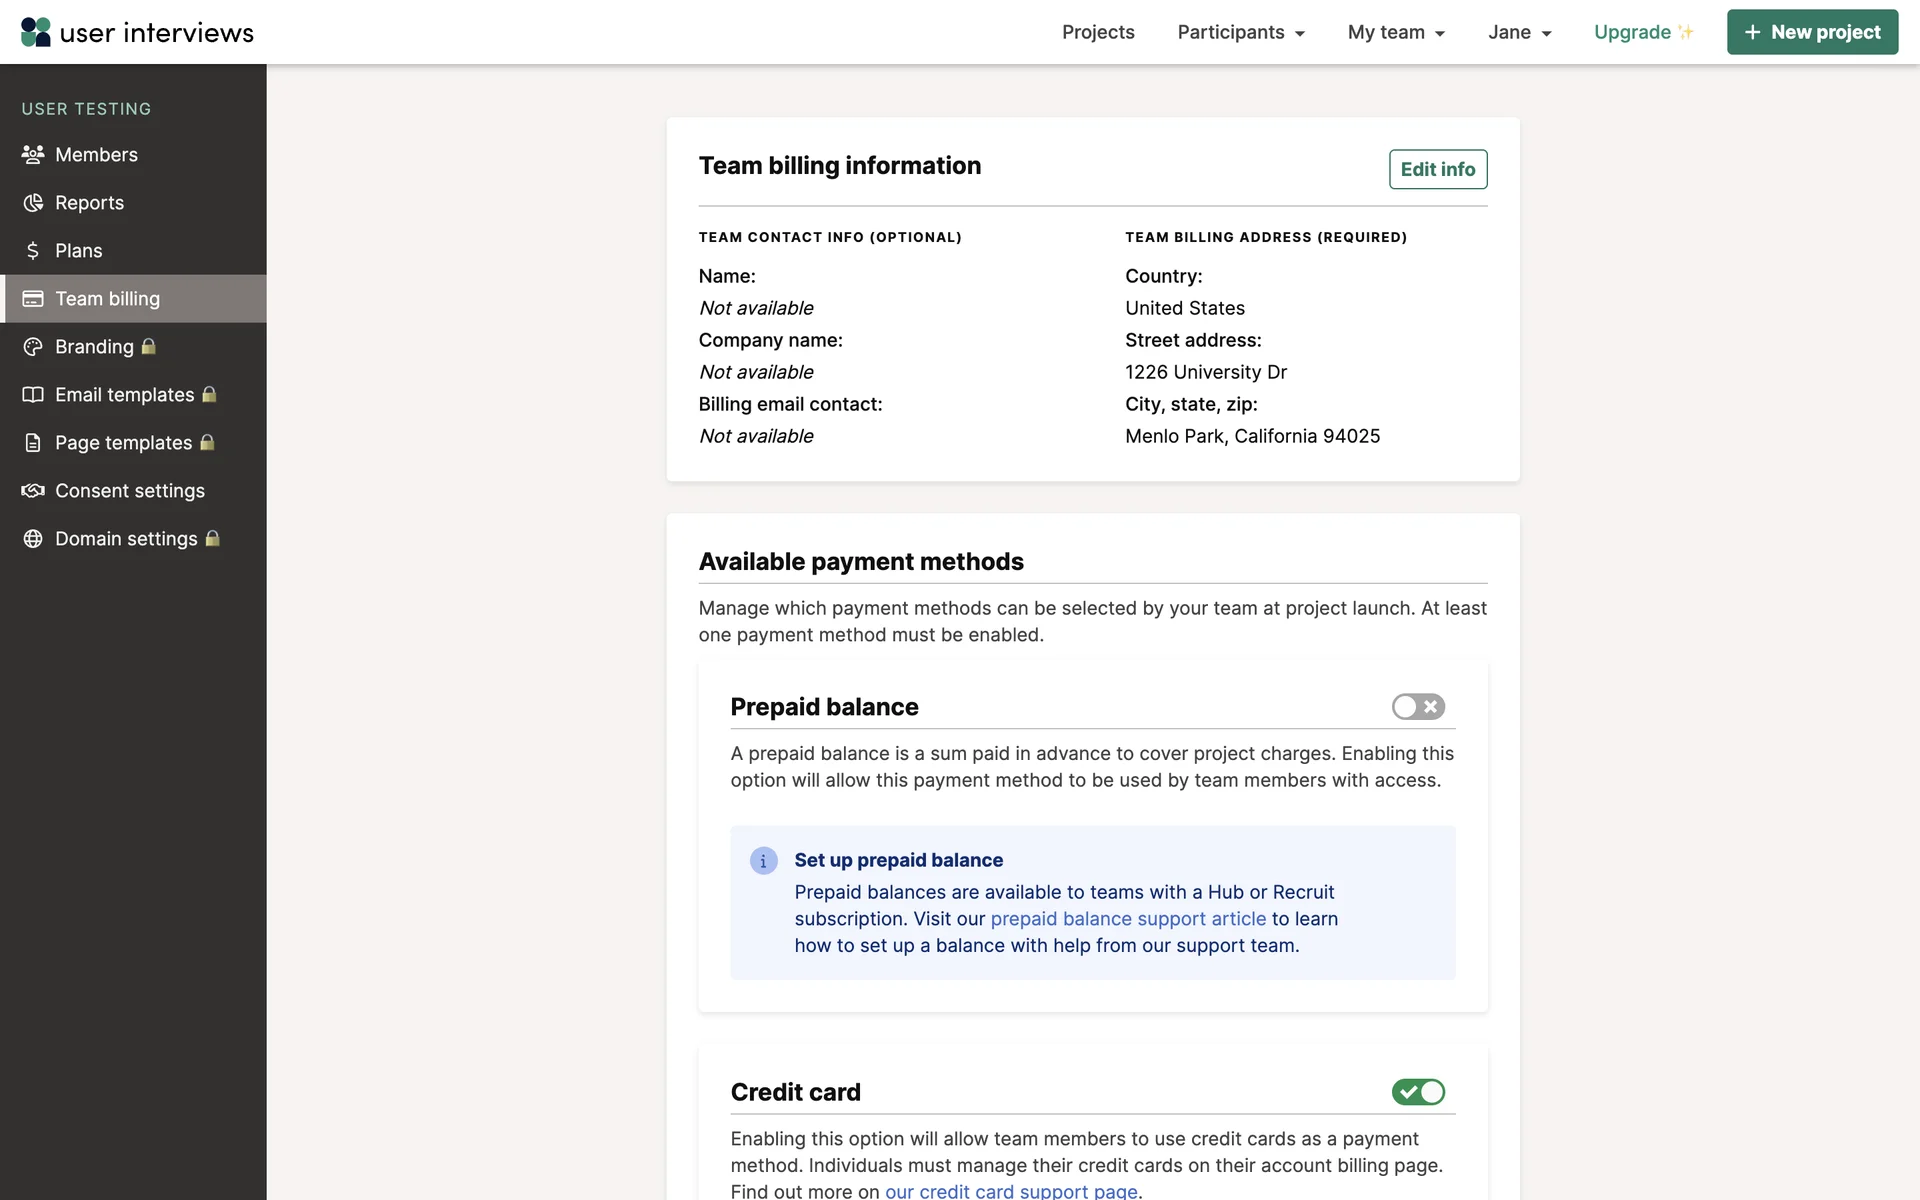This screenshot has height=1200, width=1920.
Task: Click the Members people icon in sidebar
Action: pos(33,155)
